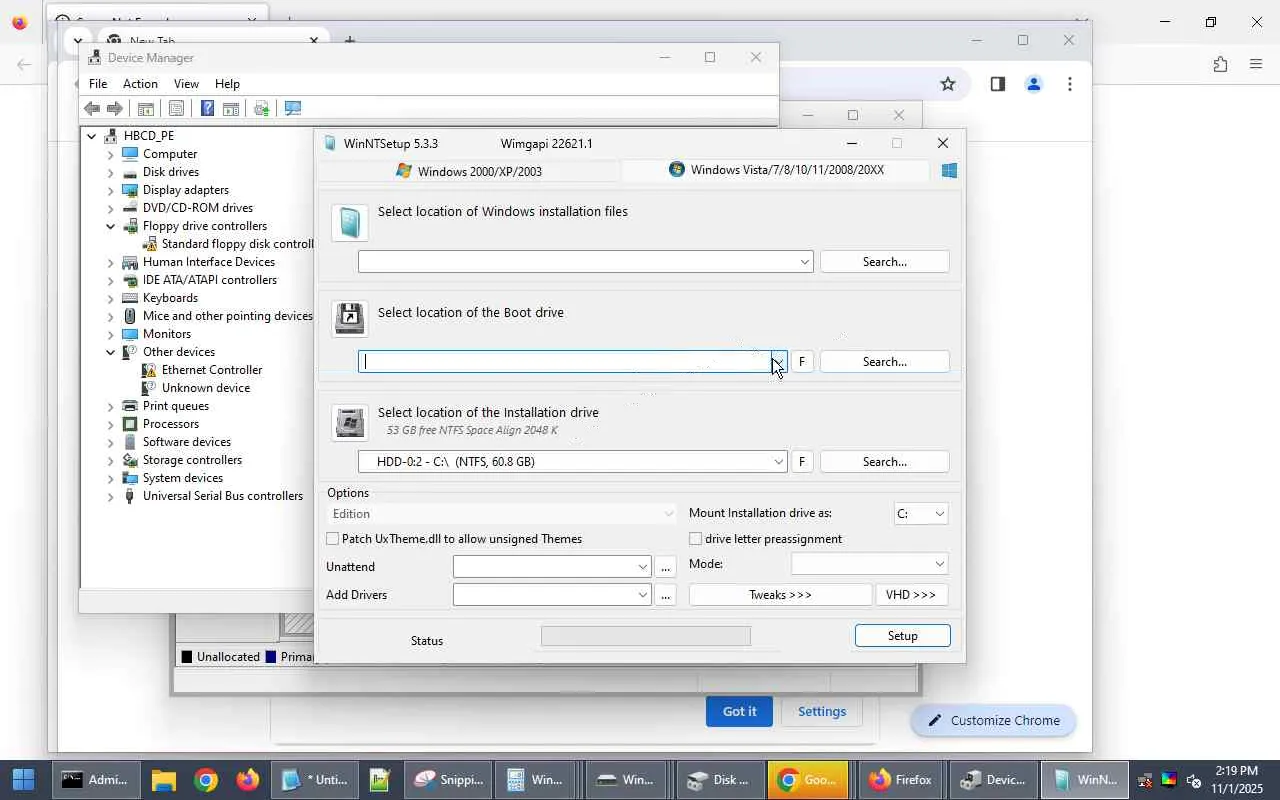This screenshot has height=800, width=1280.
Task: Click the F button beside the Installation drive
Action: [802, 462]
